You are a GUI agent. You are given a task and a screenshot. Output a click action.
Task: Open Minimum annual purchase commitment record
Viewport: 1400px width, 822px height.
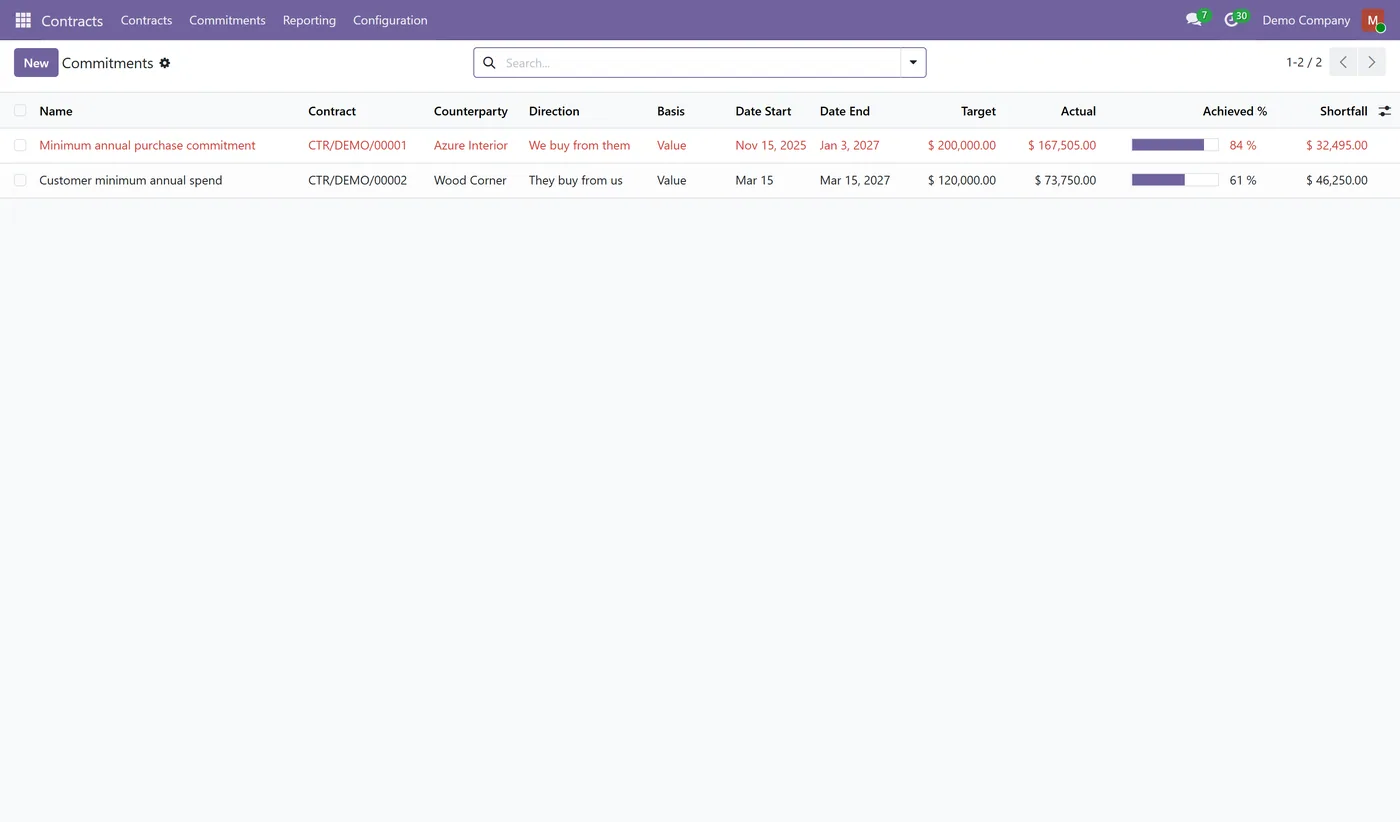(147, 145)
